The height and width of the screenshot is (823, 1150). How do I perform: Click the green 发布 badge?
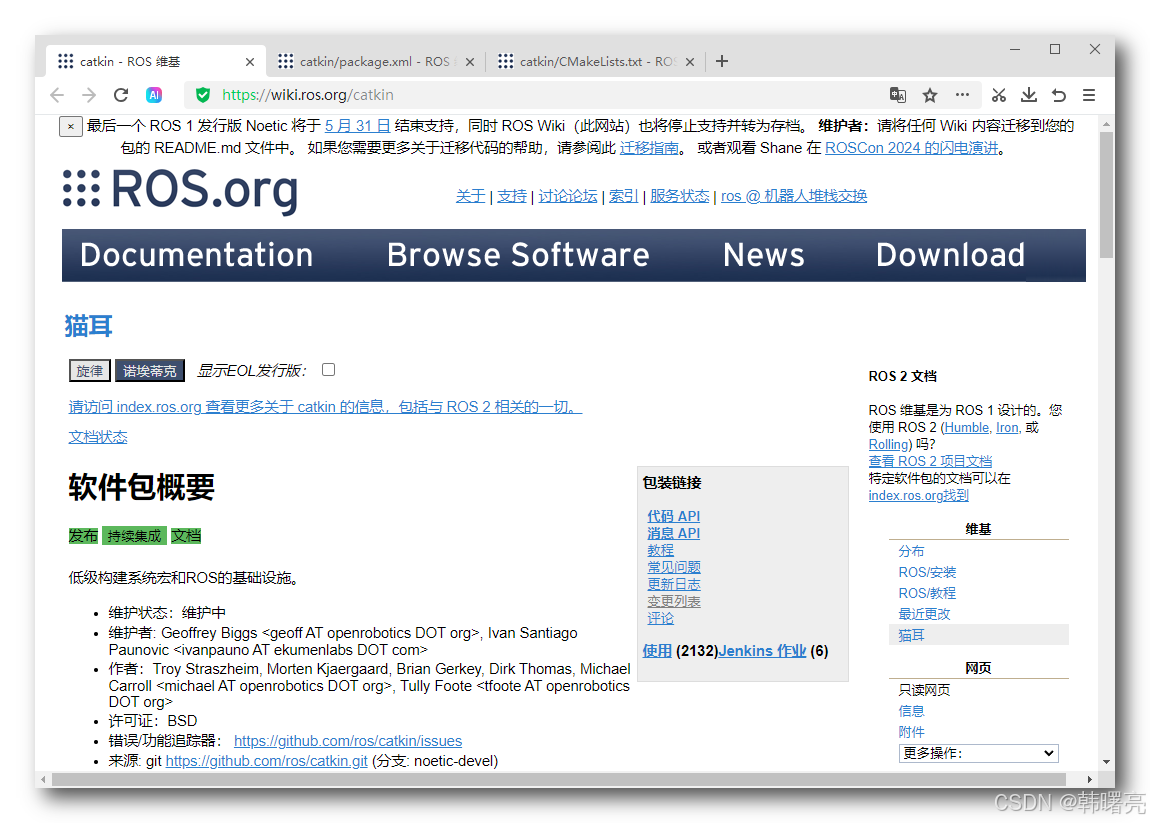83,536
